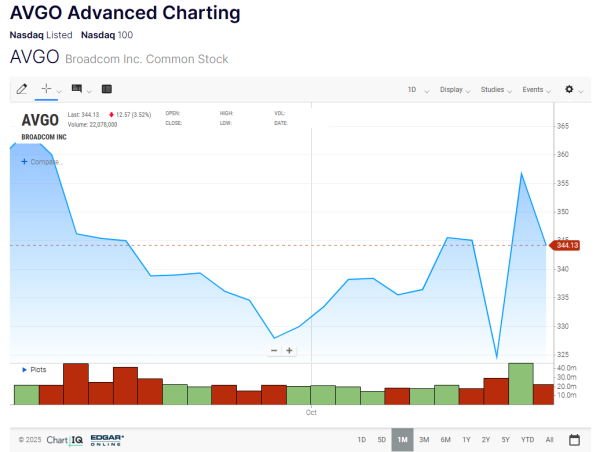Activate the crosshair cursor tool
Viewport: 600px width, 452px height.
[x=46, y=89]
